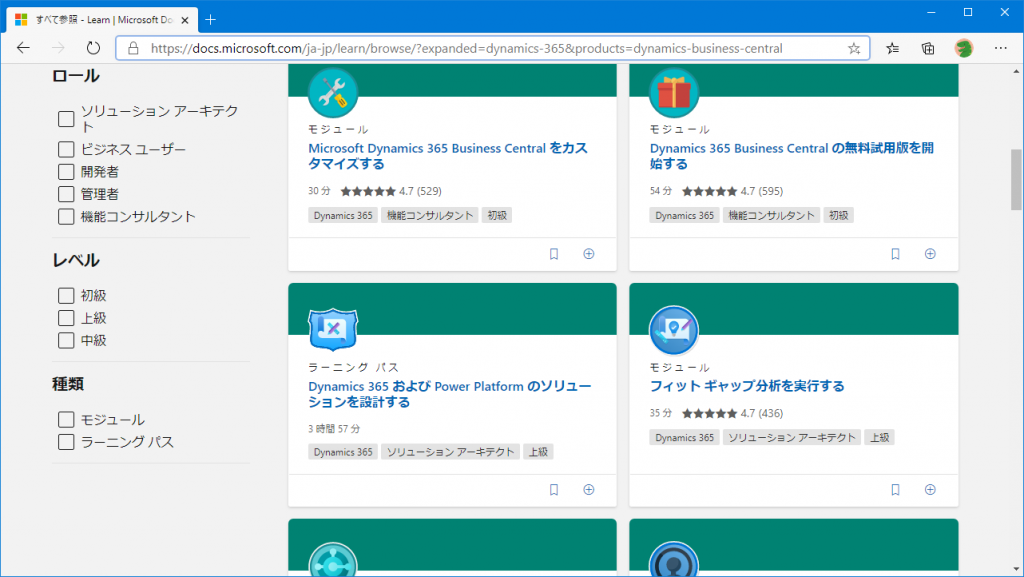Click the 3 時間 57 分 duration text

point(334,429)
